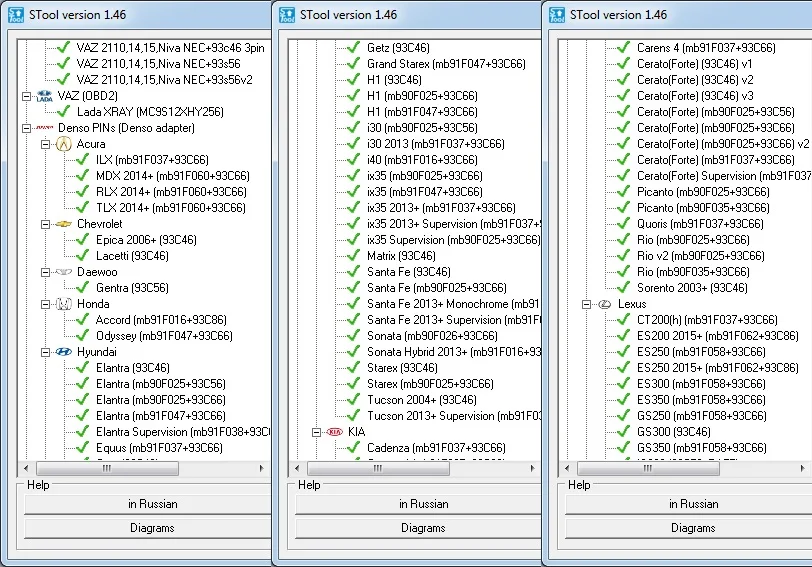Select VAZ 2110,14,15,Niva NEC+93s56v2
Image resolution: width=812 pixels, height=567 pixels.
click(x=165, y=80)
